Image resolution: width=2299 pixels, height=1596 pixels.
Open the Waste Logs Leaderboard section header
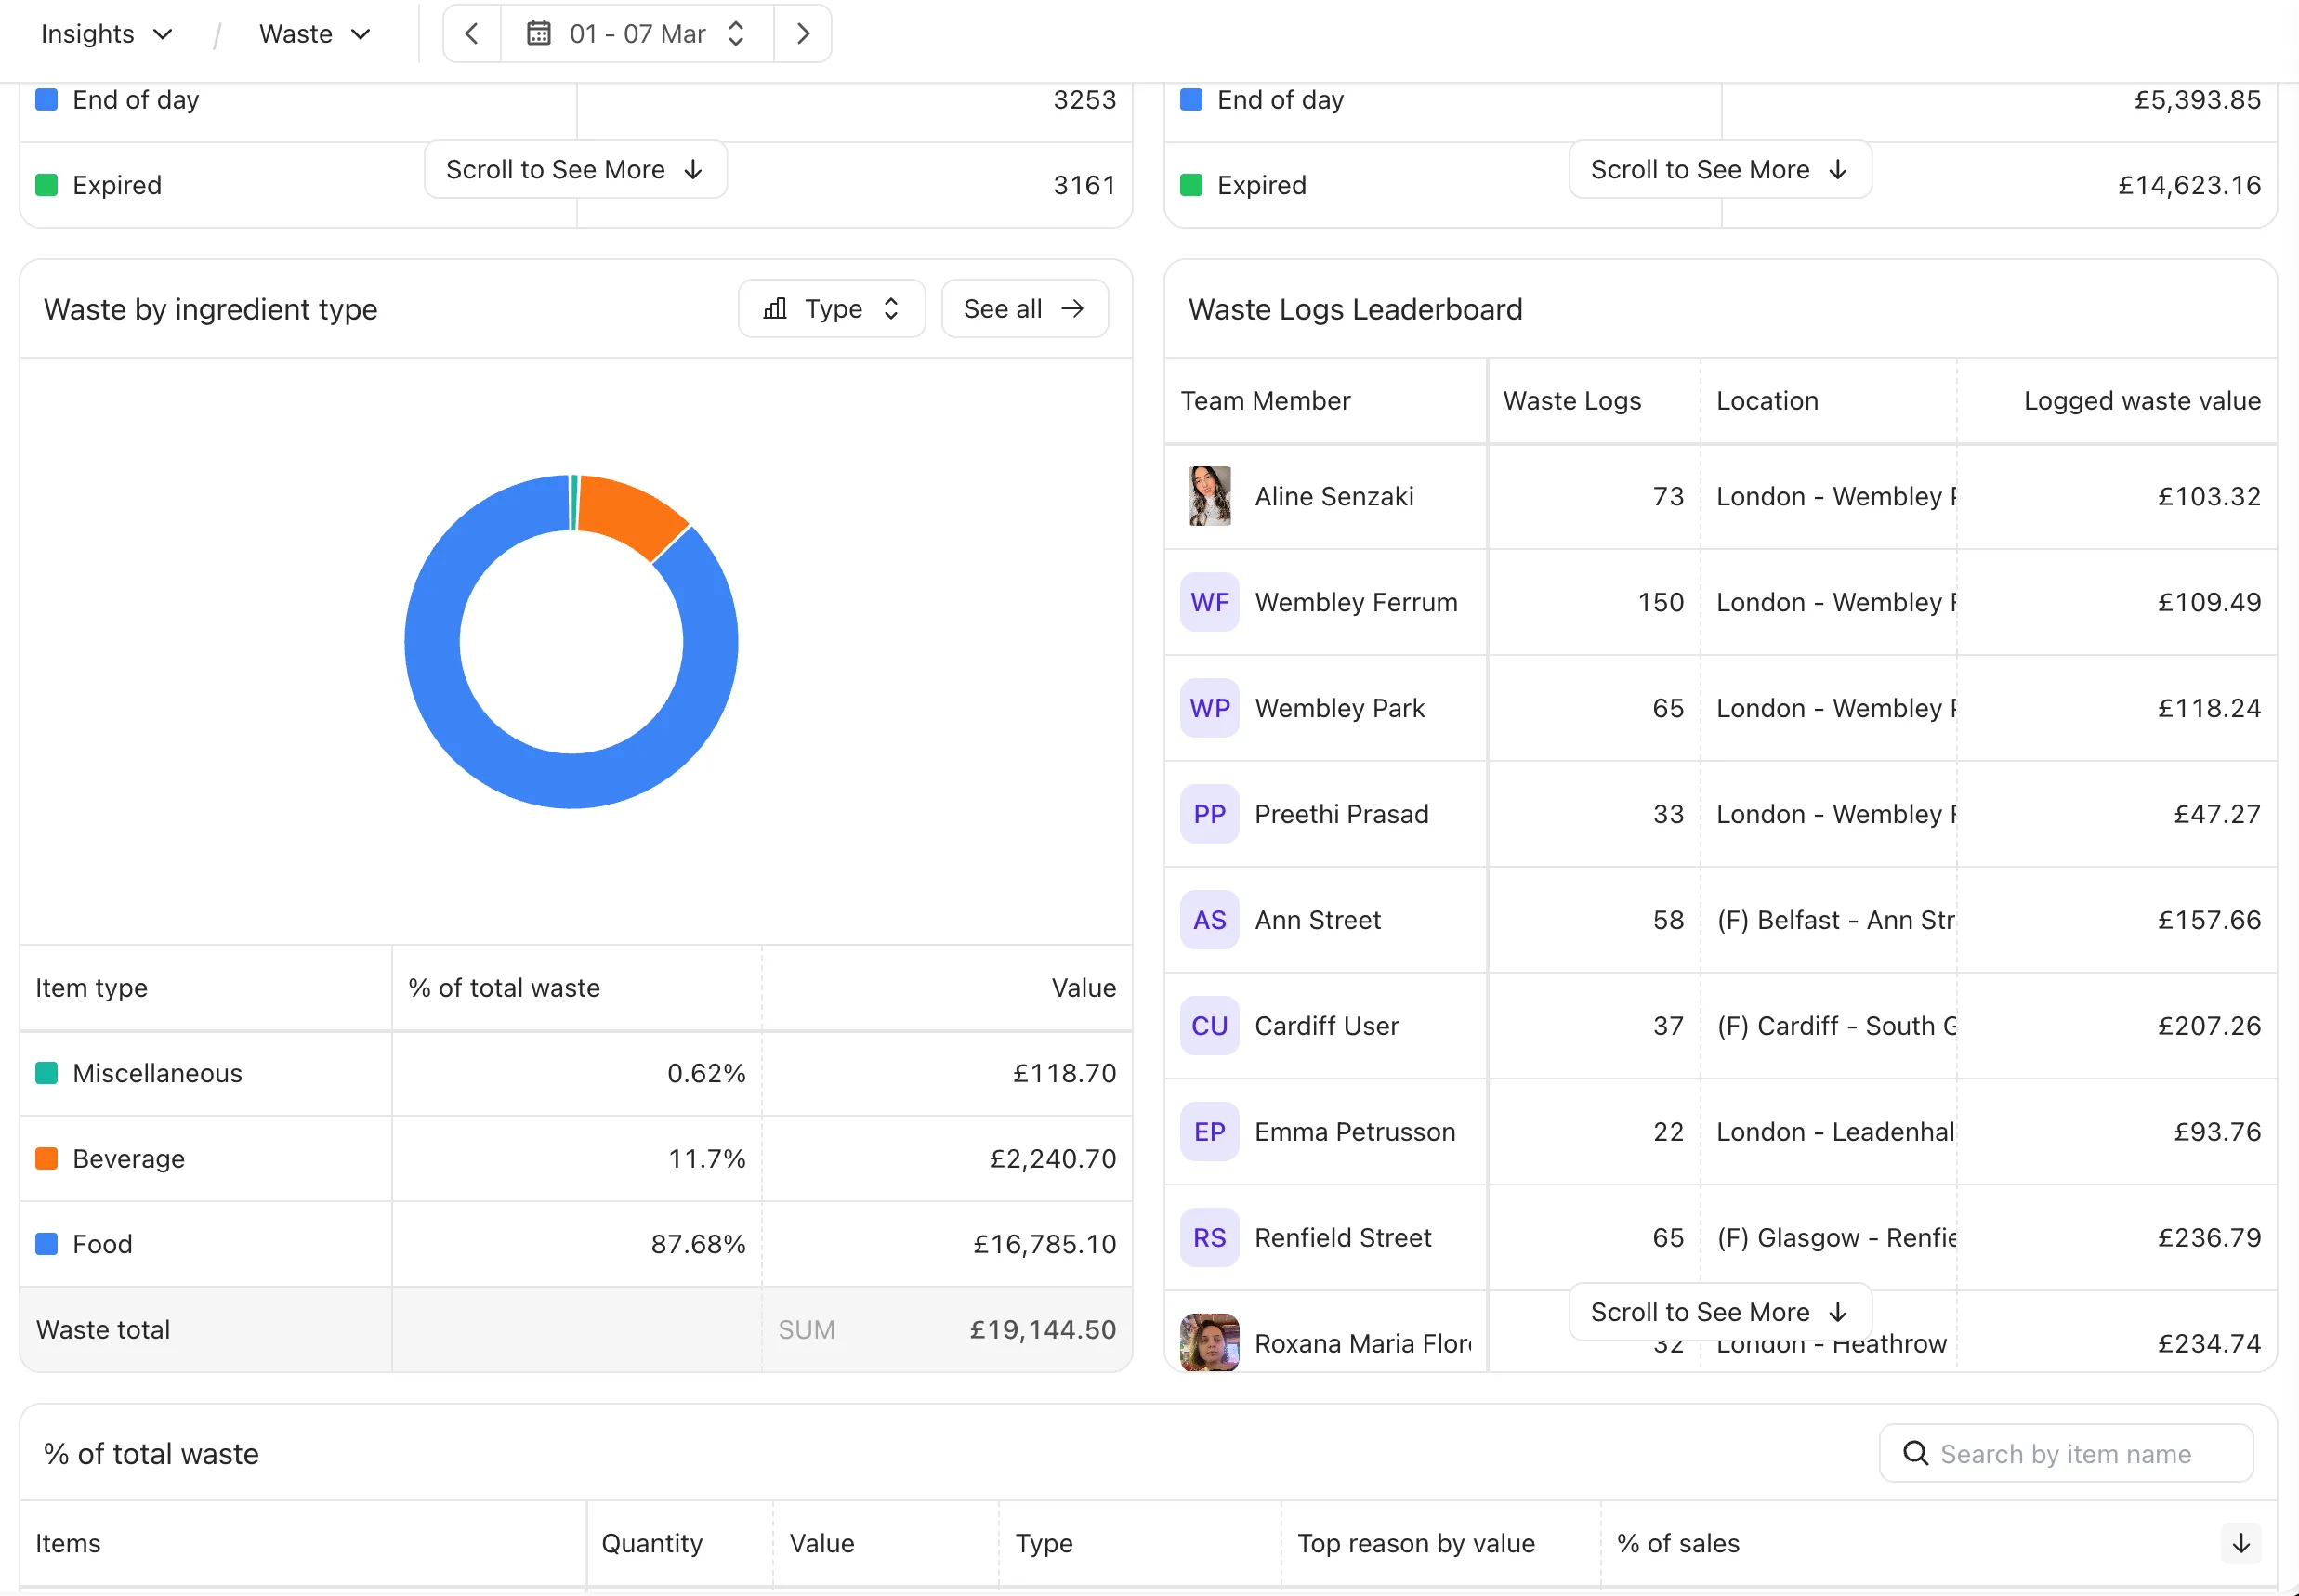click(x=1354, y=309)
